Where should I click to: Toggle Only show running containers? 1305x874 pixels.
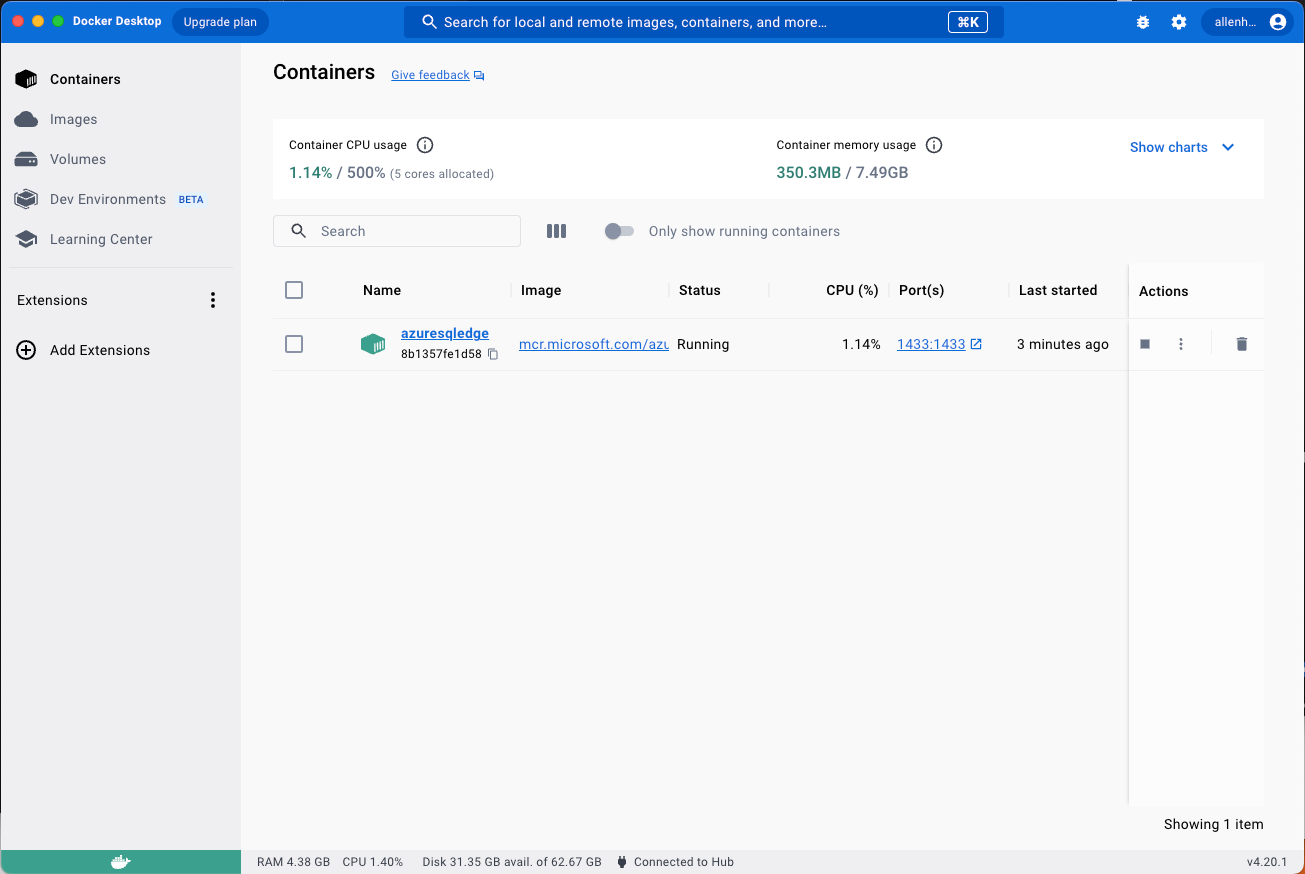(619, 231)
